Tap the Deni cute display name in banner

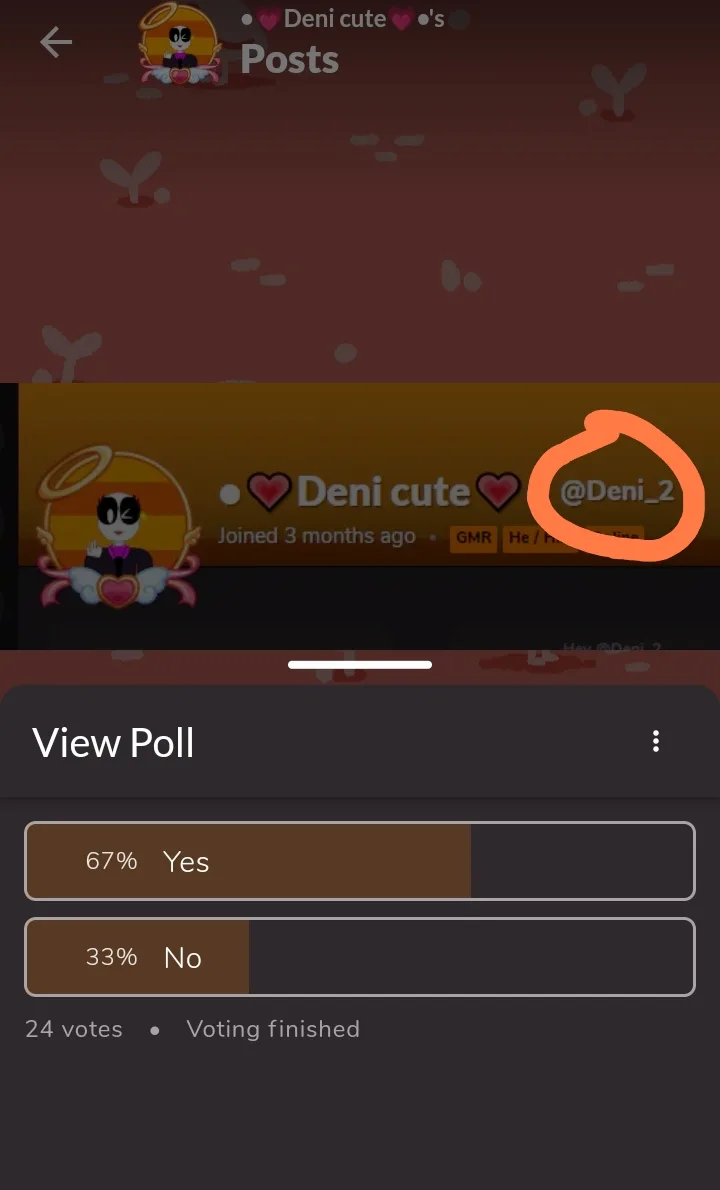(383, 492)
